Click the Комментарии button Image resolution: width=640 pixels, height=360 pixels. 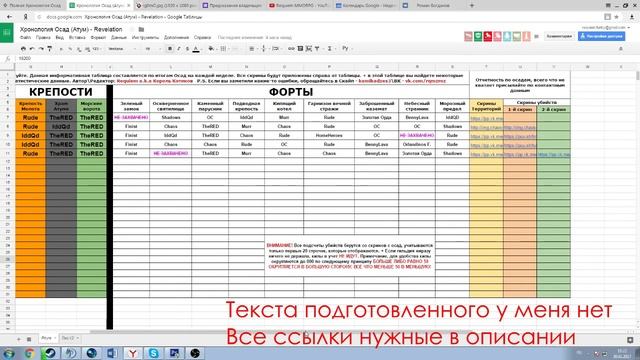(x=559, y=36)
